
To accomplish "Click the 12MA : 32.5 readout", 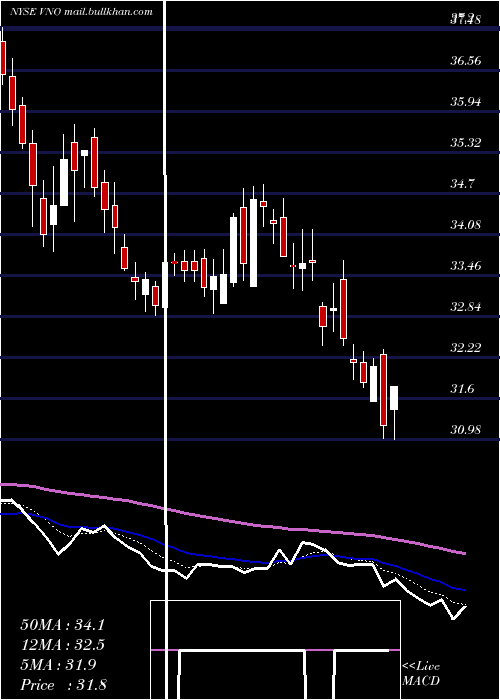I will tap(62, 645).
